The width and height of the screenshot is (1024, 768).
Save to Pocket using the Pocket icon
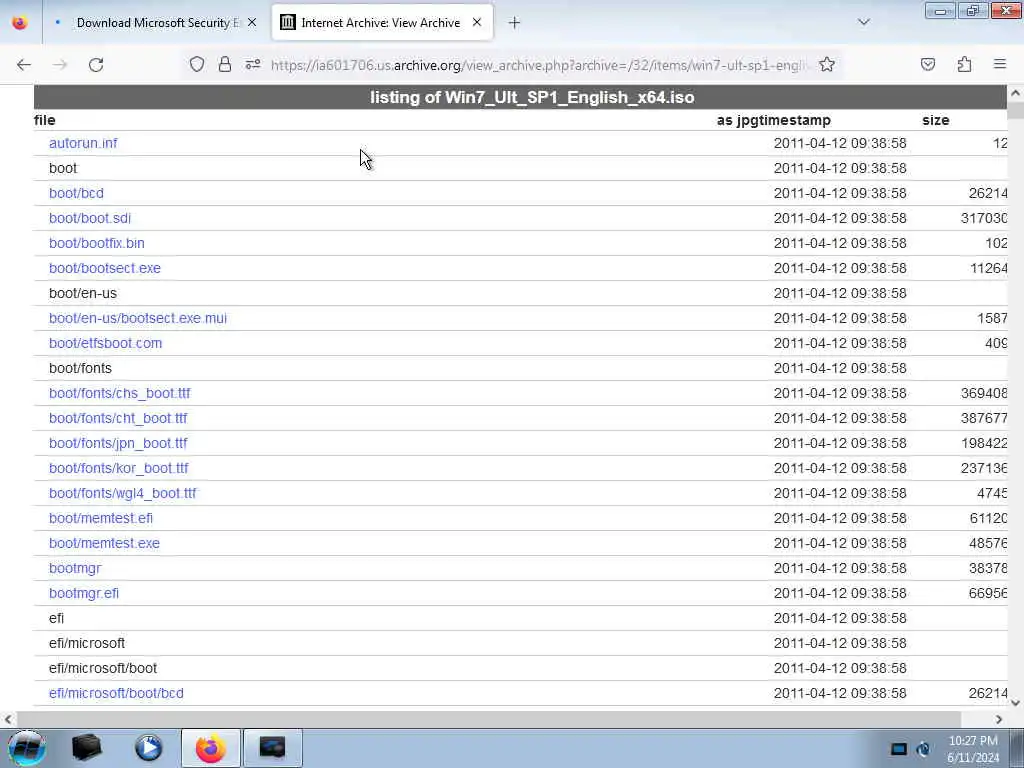(928, 64)
